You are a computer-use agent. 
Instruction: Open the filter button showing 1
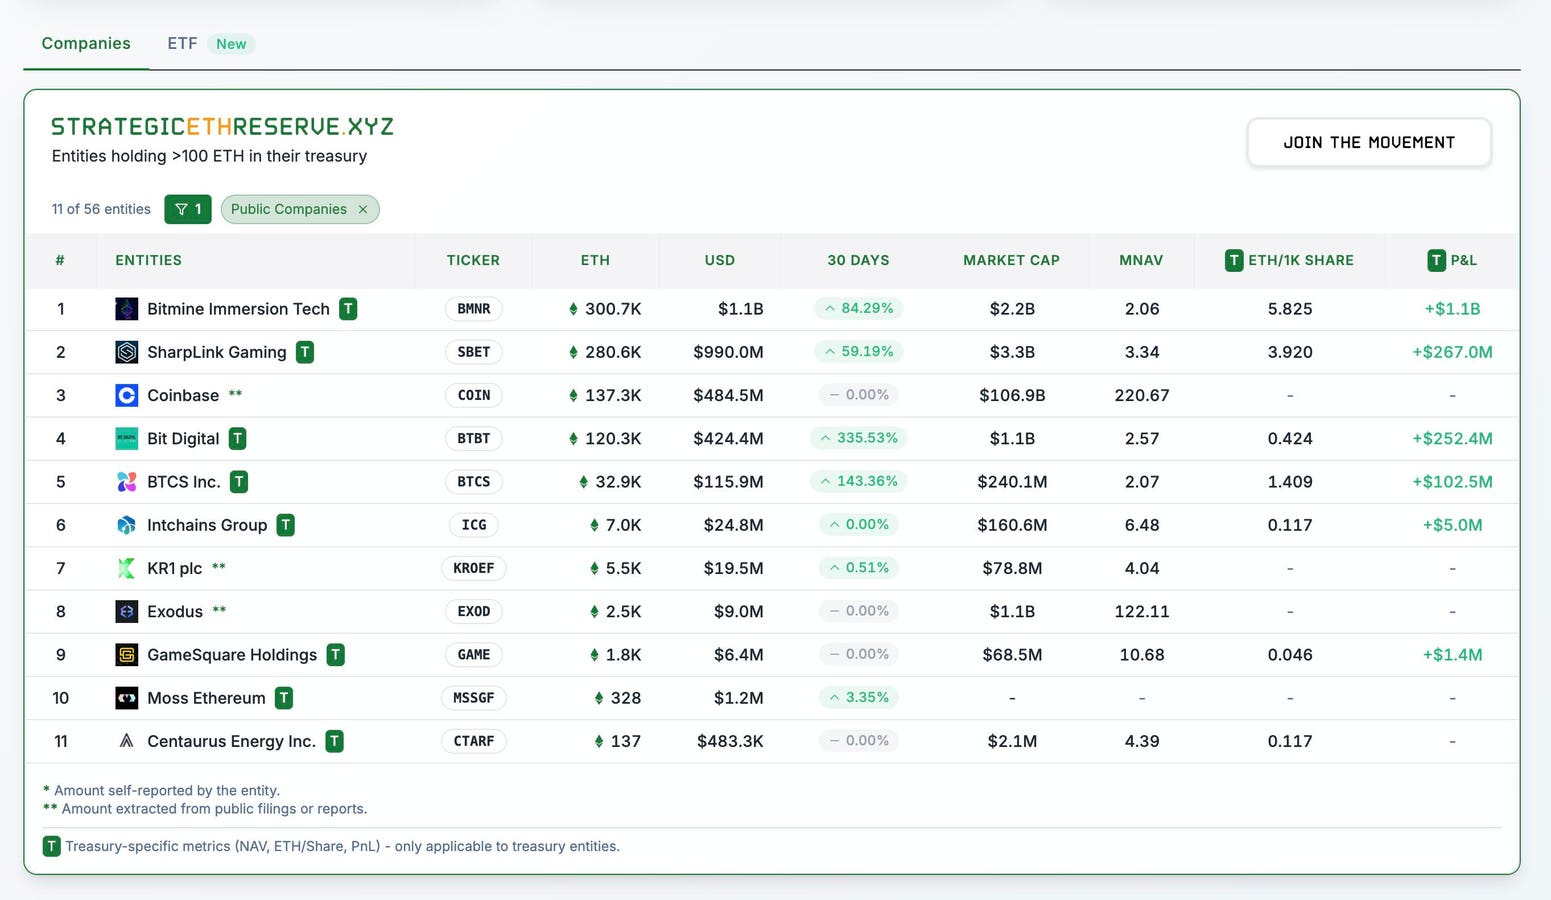[188, 209]
